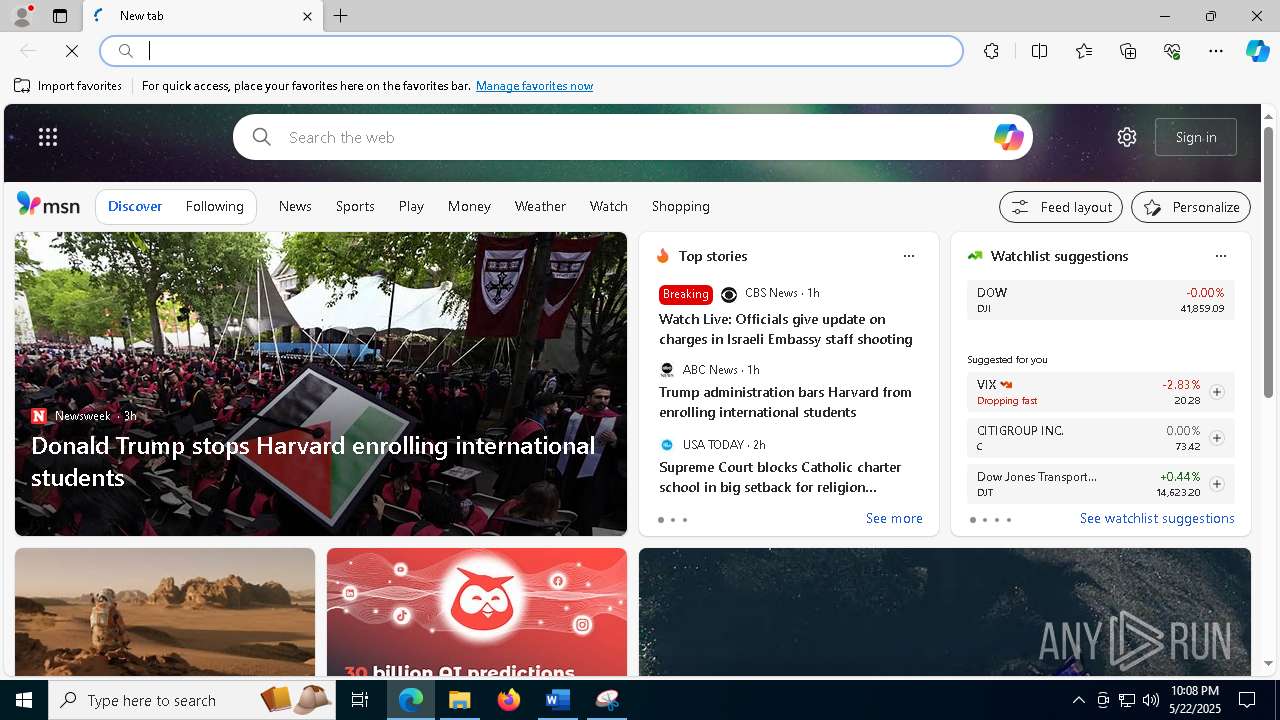This screenshot has height=720, width=1280.
Task: Open the Play section
Action: 411,206
